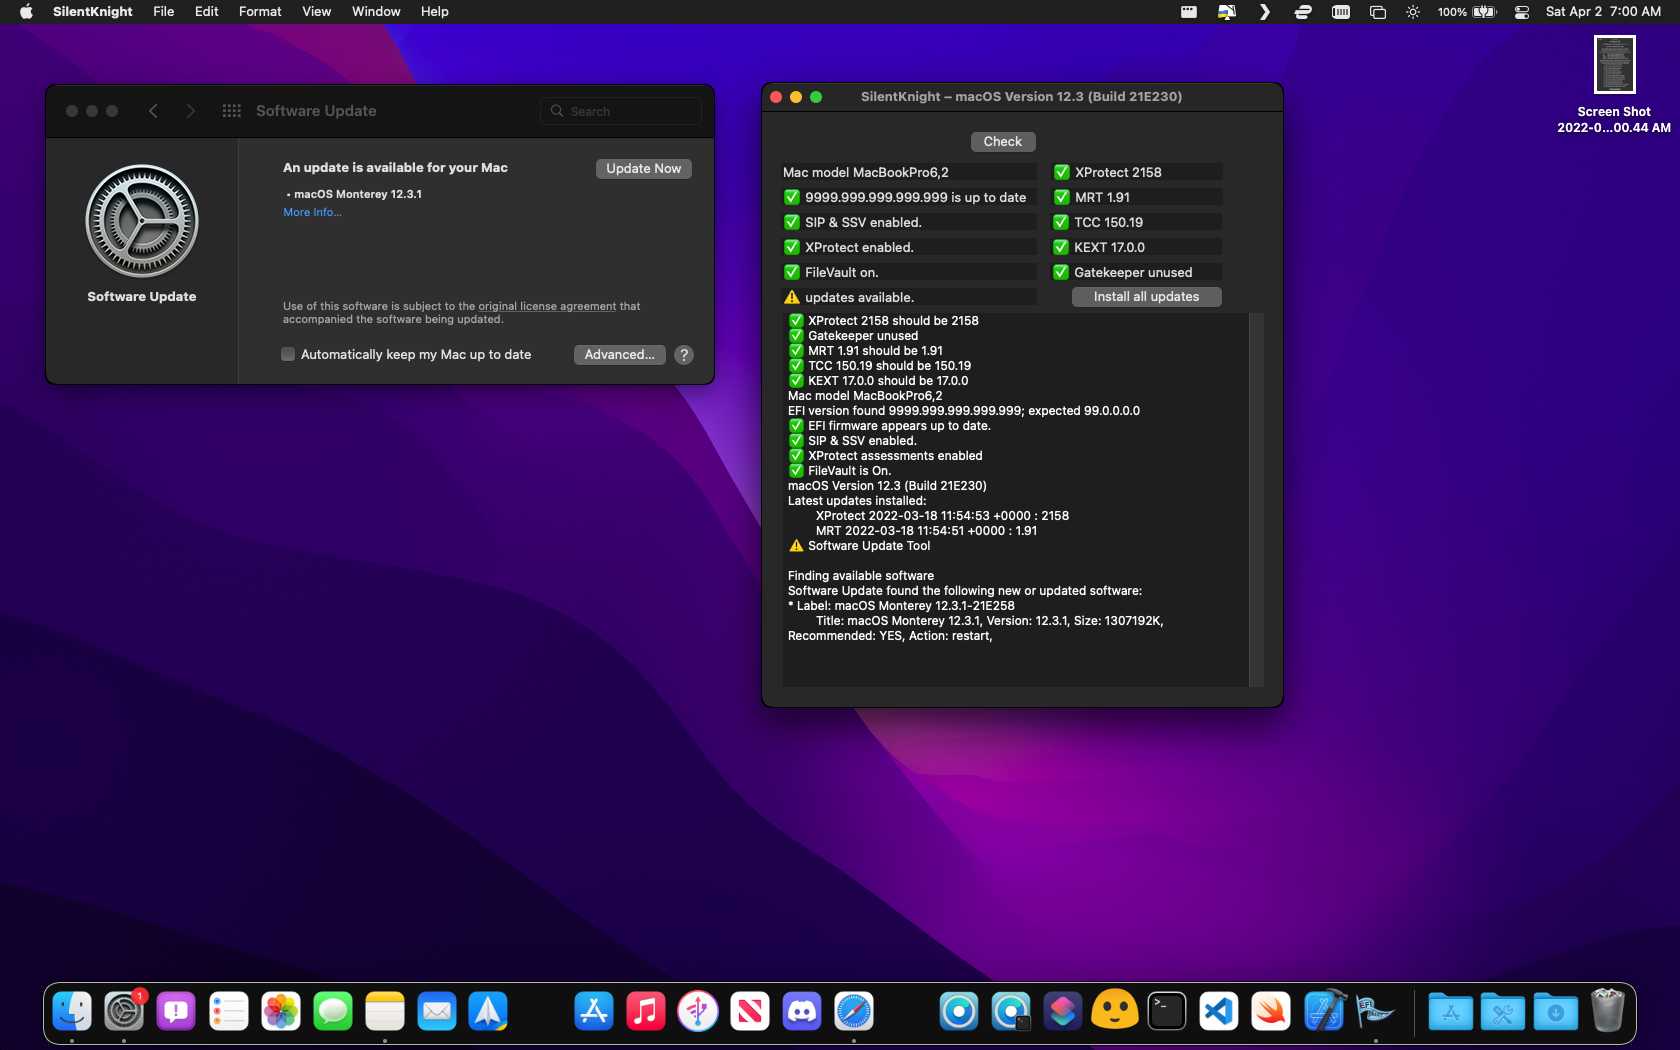Open the Window menu
1680x1050 pixels.
375,12
